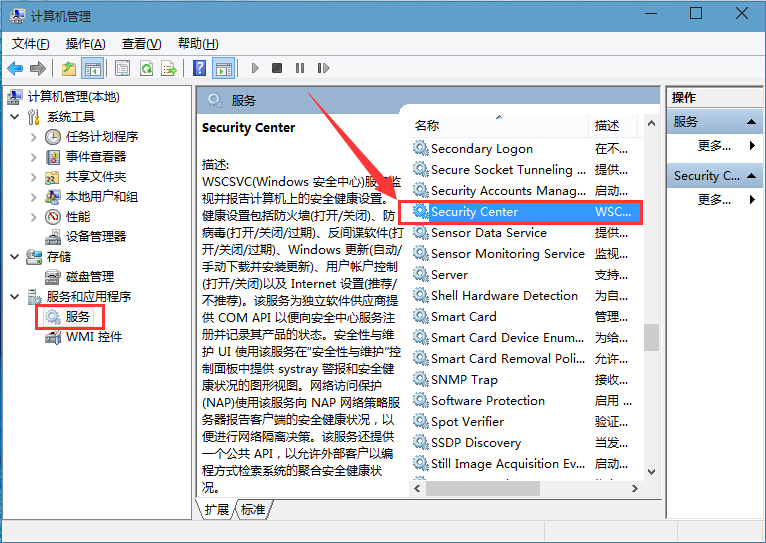Click the Restart Service icon

323,68
